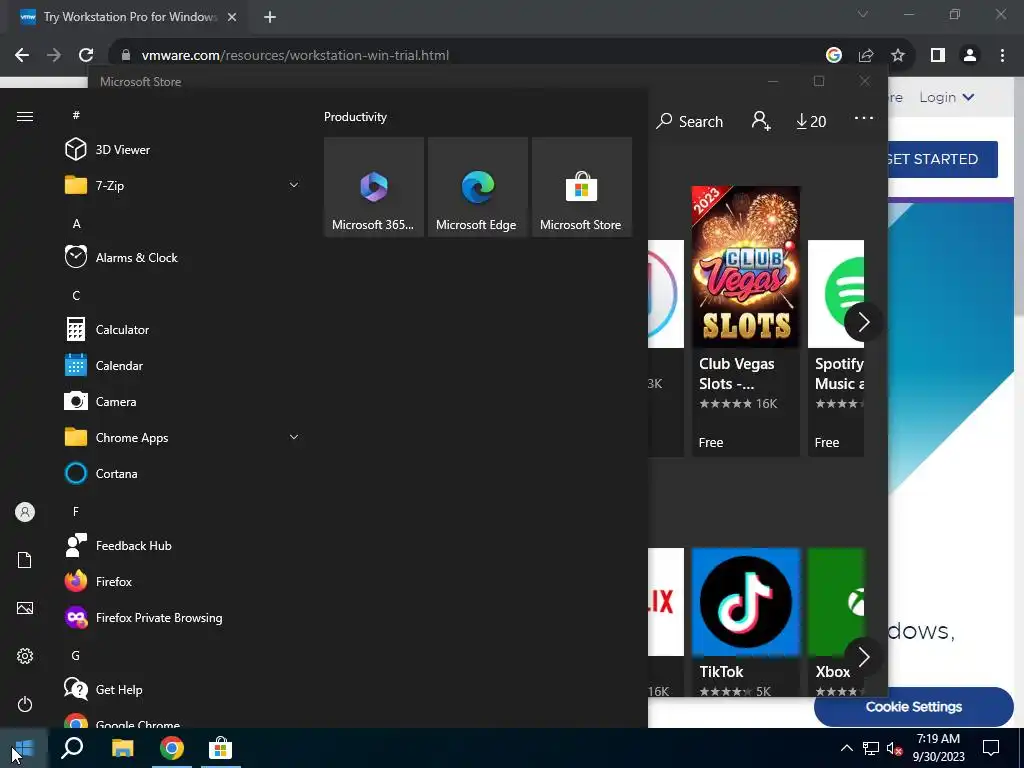Click the Google icon in address bar
Screen dimensions: 1024x768
pyautogui.click(x=833, y=55)
